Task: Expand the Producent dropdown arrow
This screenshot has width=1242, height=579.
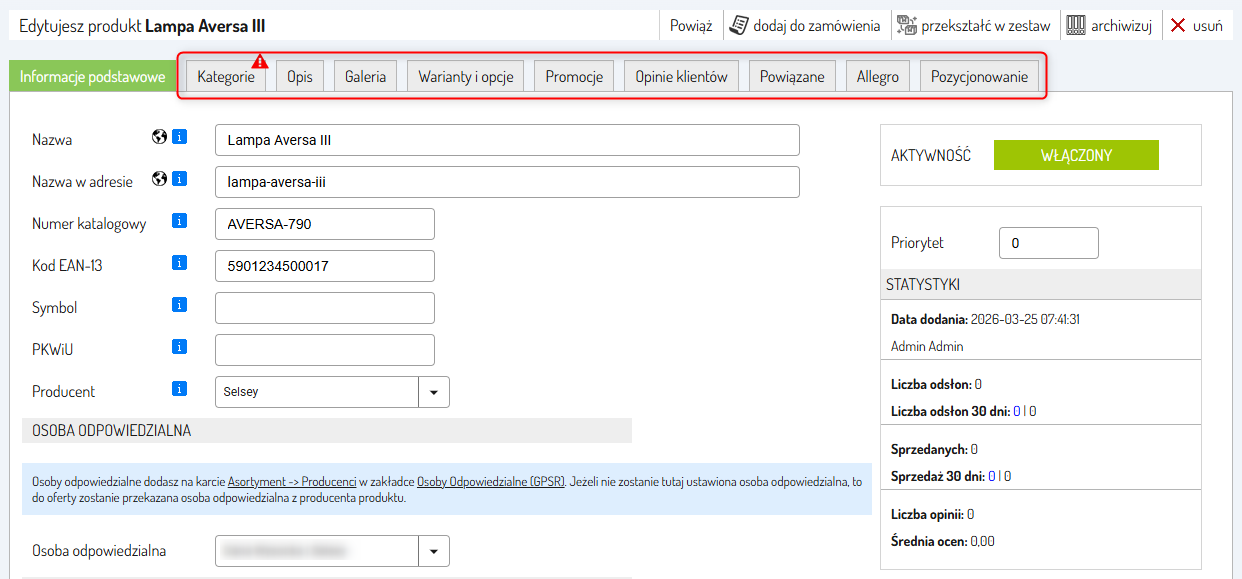Action: point(434,392)
